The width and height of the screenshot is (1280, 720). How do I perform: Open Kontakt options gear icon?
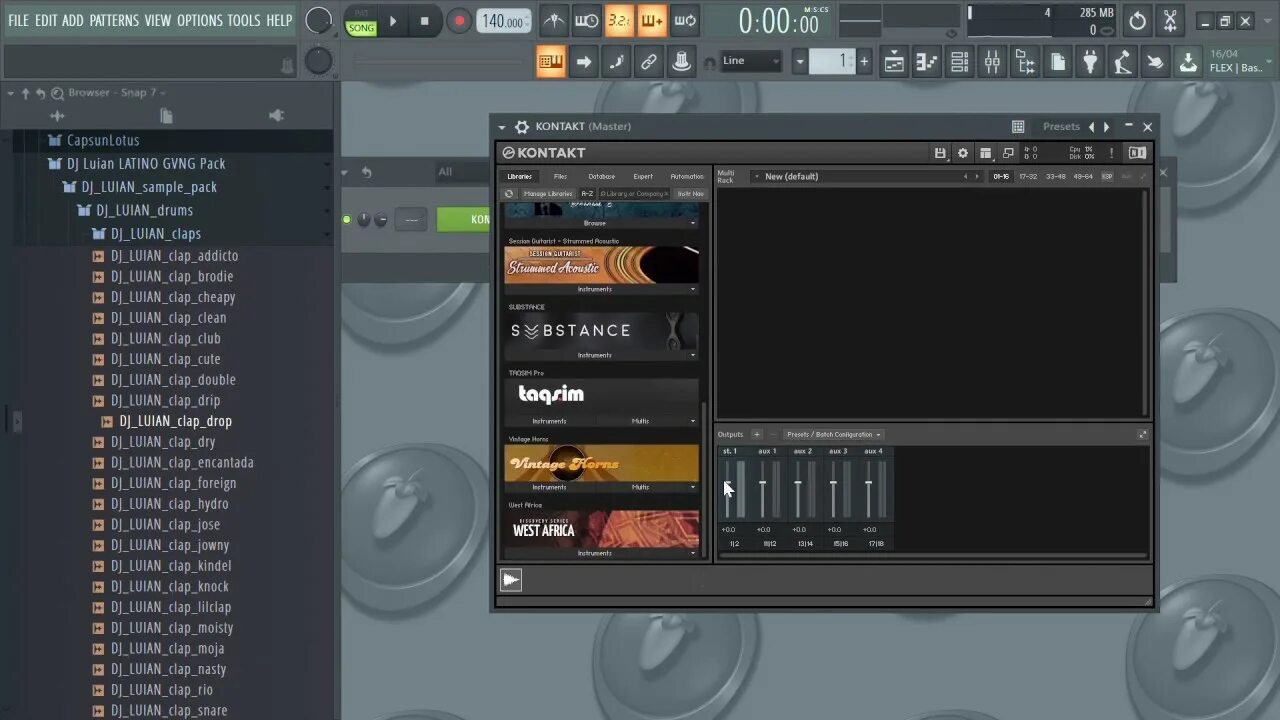coord(963,153)
